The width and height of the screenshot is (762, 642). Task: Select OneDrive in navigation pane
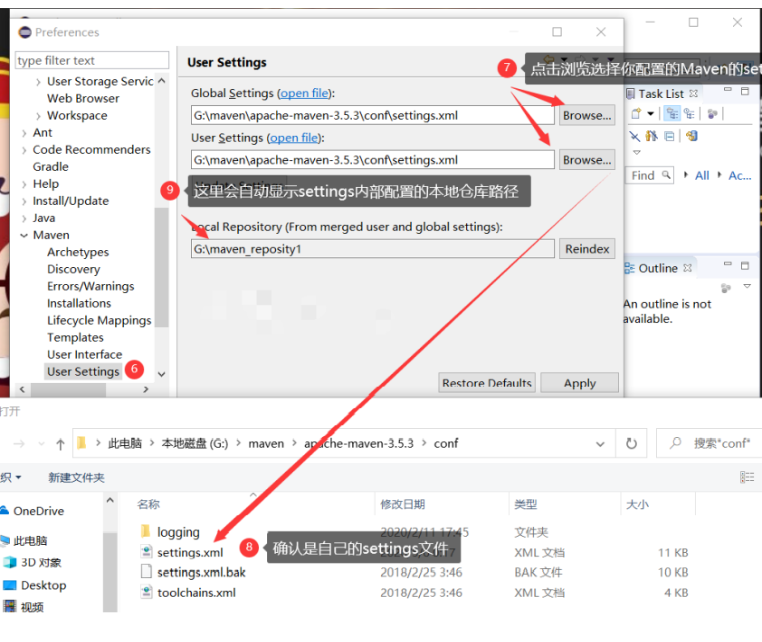(x=38, y=511)
